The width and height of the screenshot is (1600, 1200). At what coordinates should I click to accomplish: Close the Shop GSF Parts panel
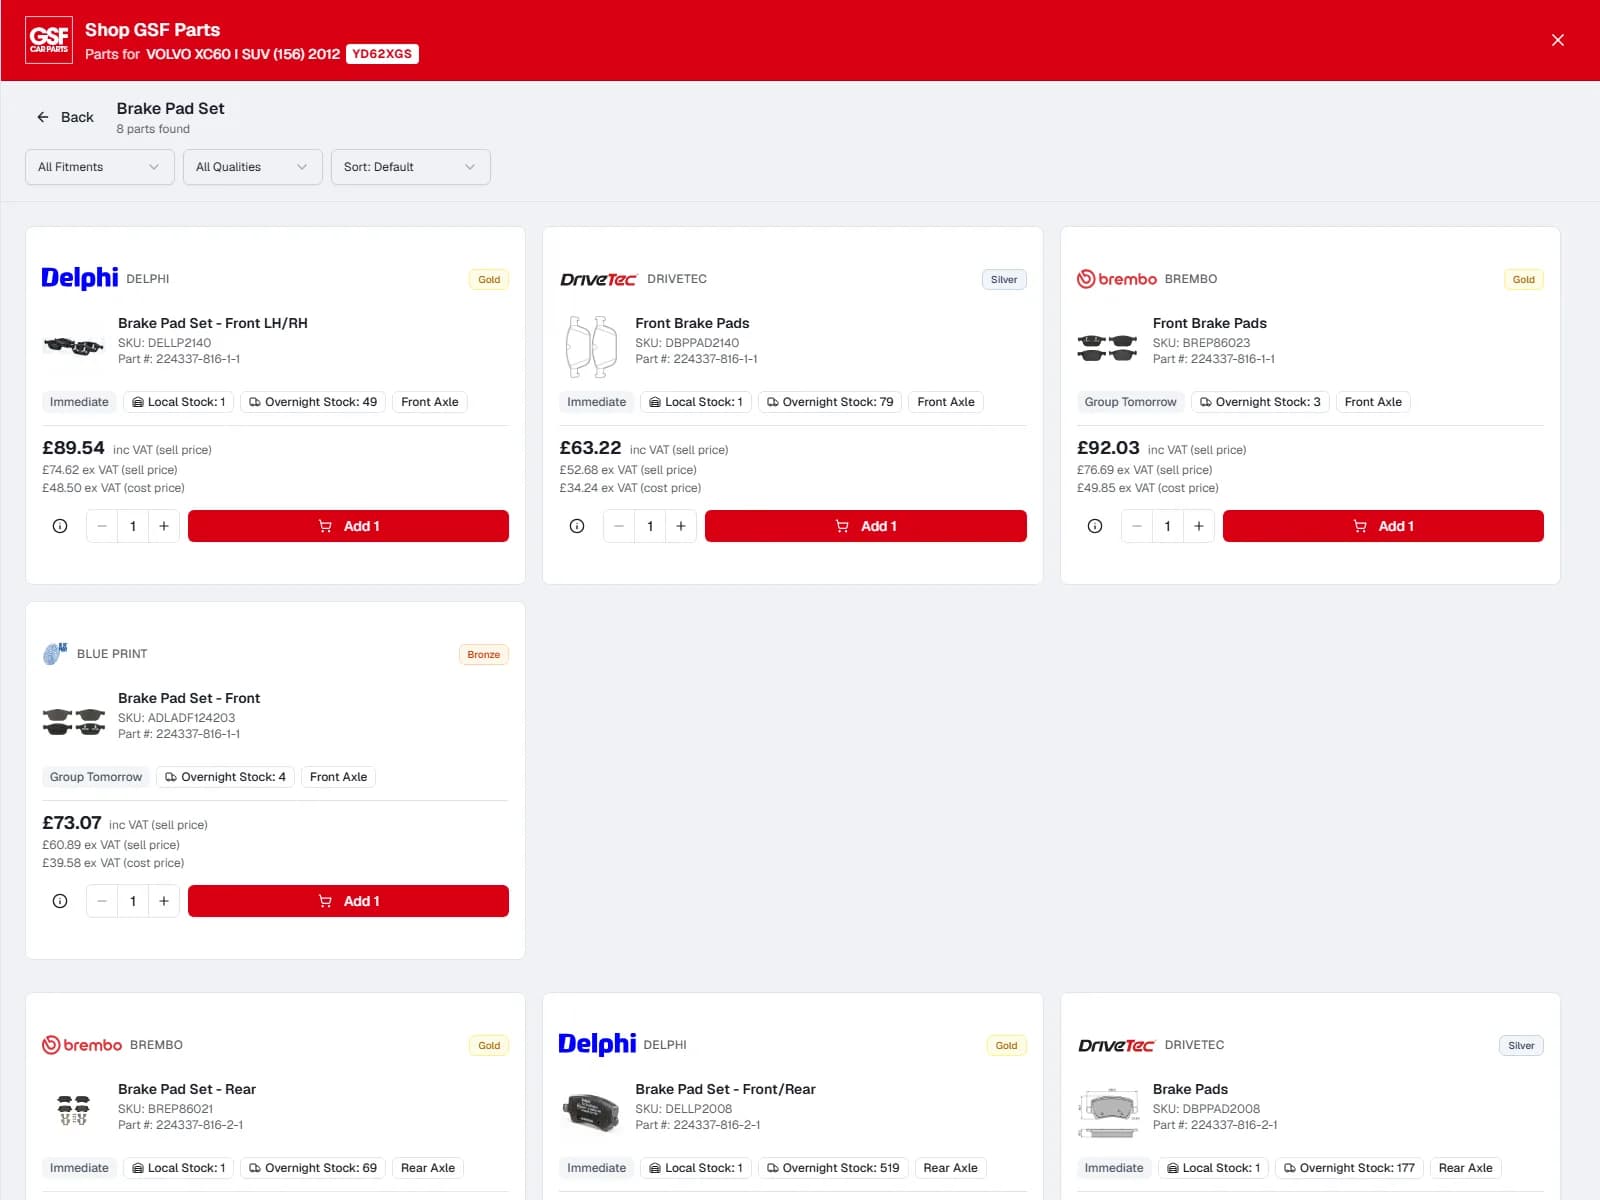click(x=1557, y=40)
